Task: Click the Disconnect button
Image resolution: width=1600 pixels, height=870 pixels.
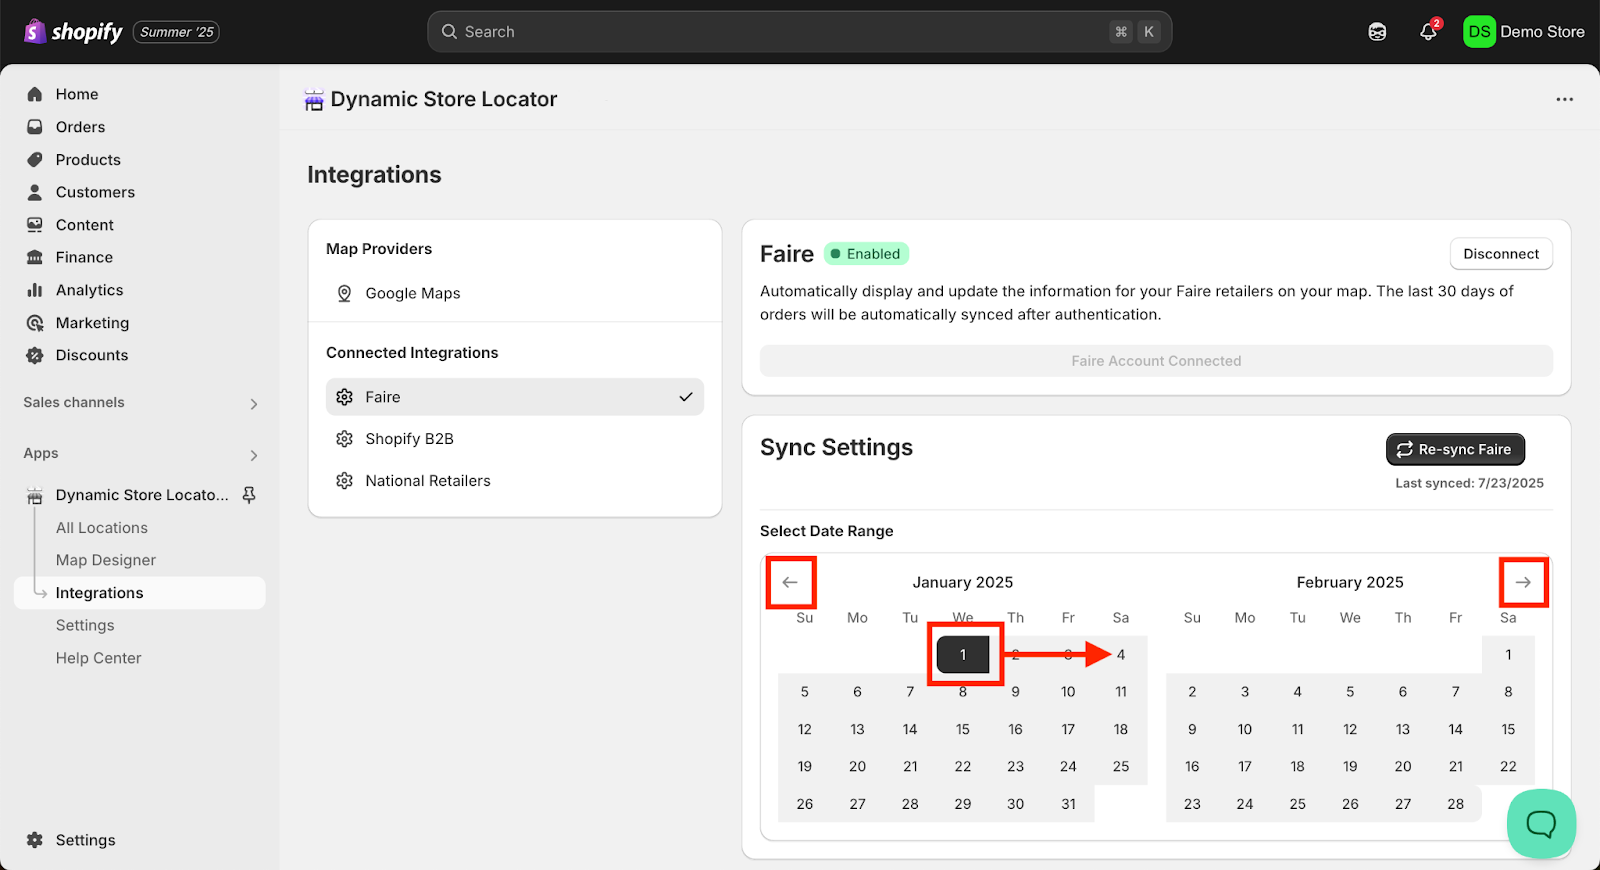Action: (1501, 254)
